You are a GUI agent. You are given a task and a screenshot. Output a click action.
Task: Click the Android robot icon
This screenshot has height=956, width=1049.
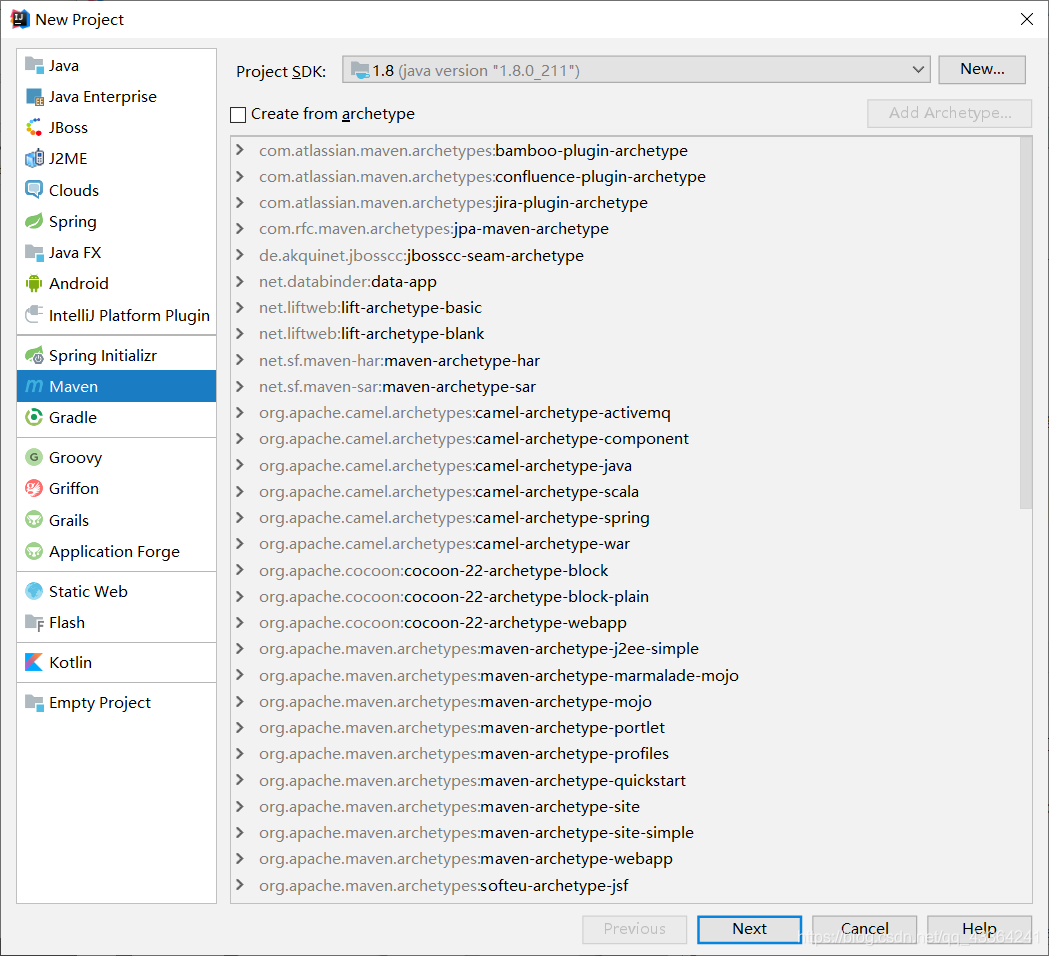(33, 284)
